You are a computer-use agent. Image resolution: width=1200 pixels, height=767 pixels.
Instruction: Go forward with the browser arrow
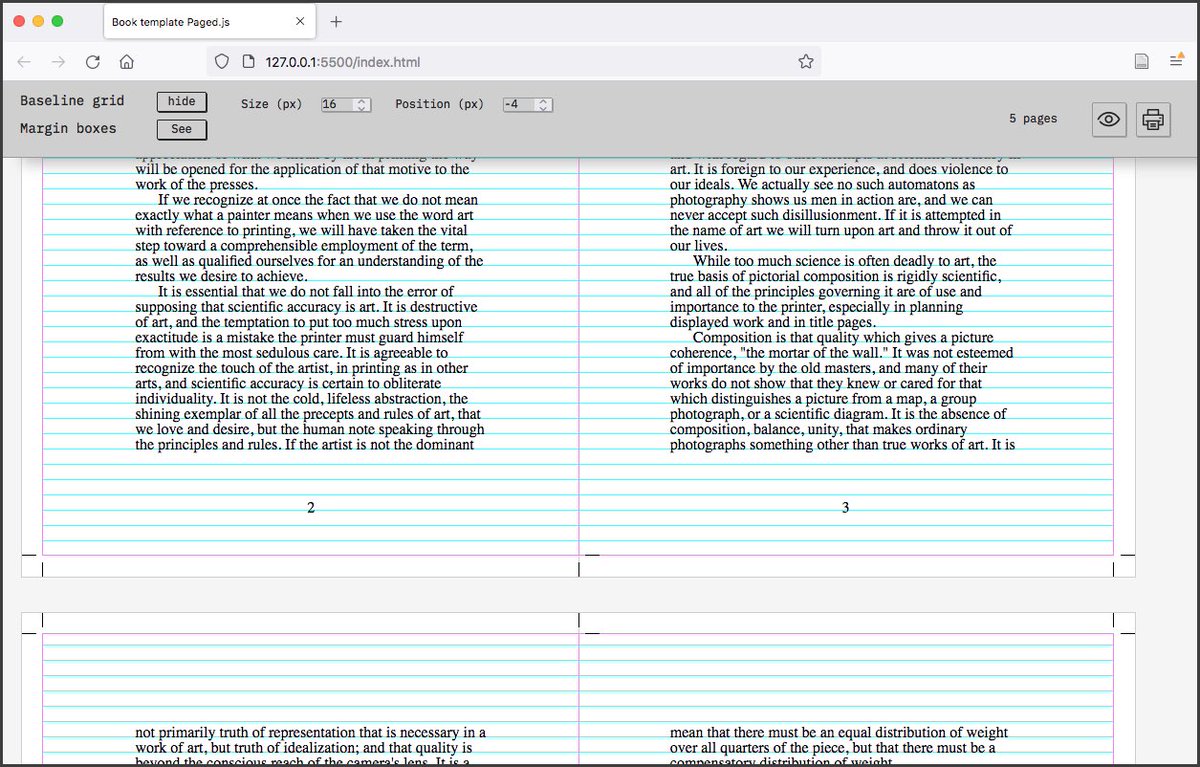[x=59, y=62]
